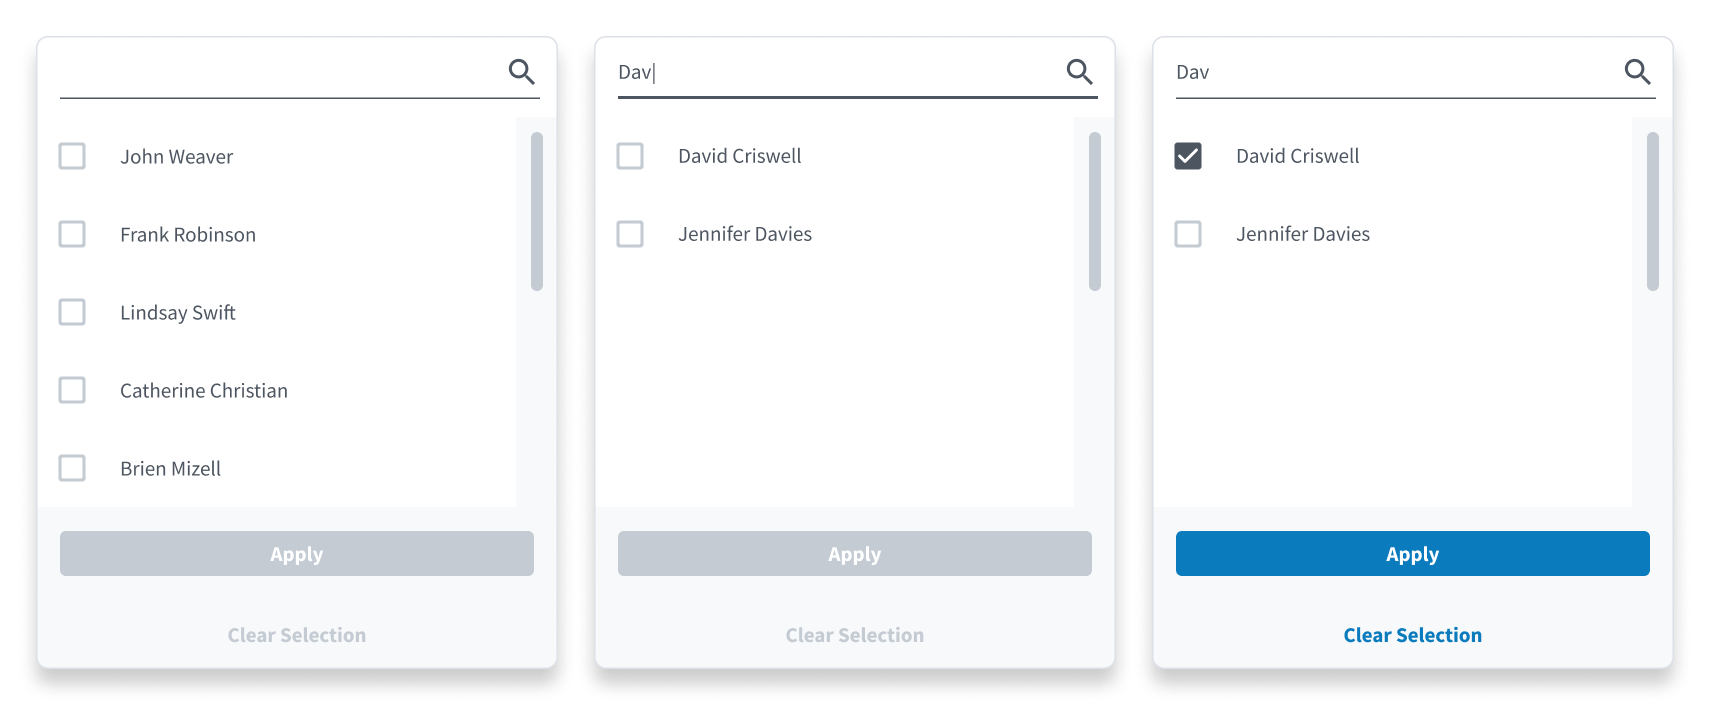The height and width of the screenshot is (705, 1710).
Task: Select Brien Mizell's checkbox
Action: coord(72,468)
